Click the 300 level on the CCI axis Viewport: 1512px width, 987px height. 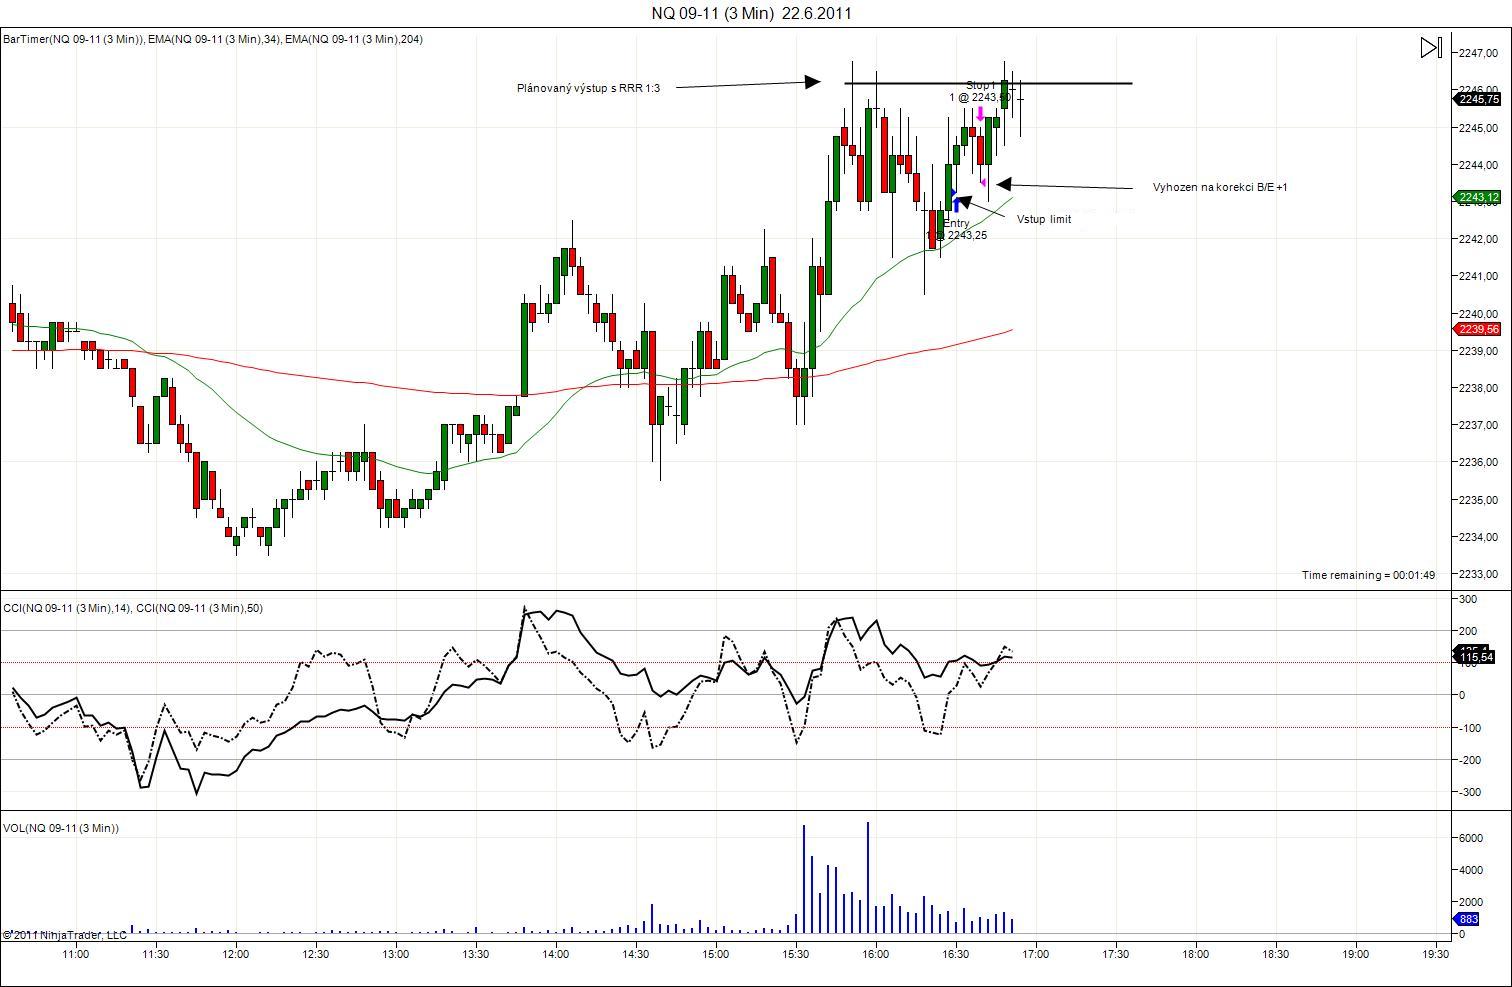point(1468,599)
